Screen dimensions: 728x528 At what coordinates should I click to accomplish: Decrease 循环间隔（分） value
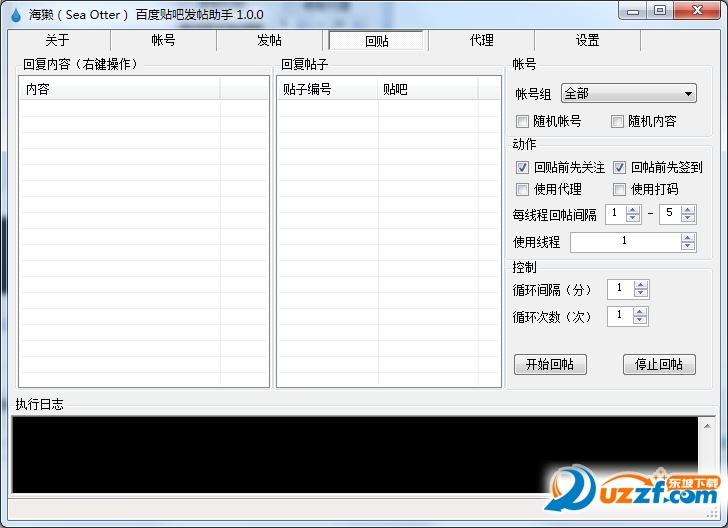[x=640, y=293]
